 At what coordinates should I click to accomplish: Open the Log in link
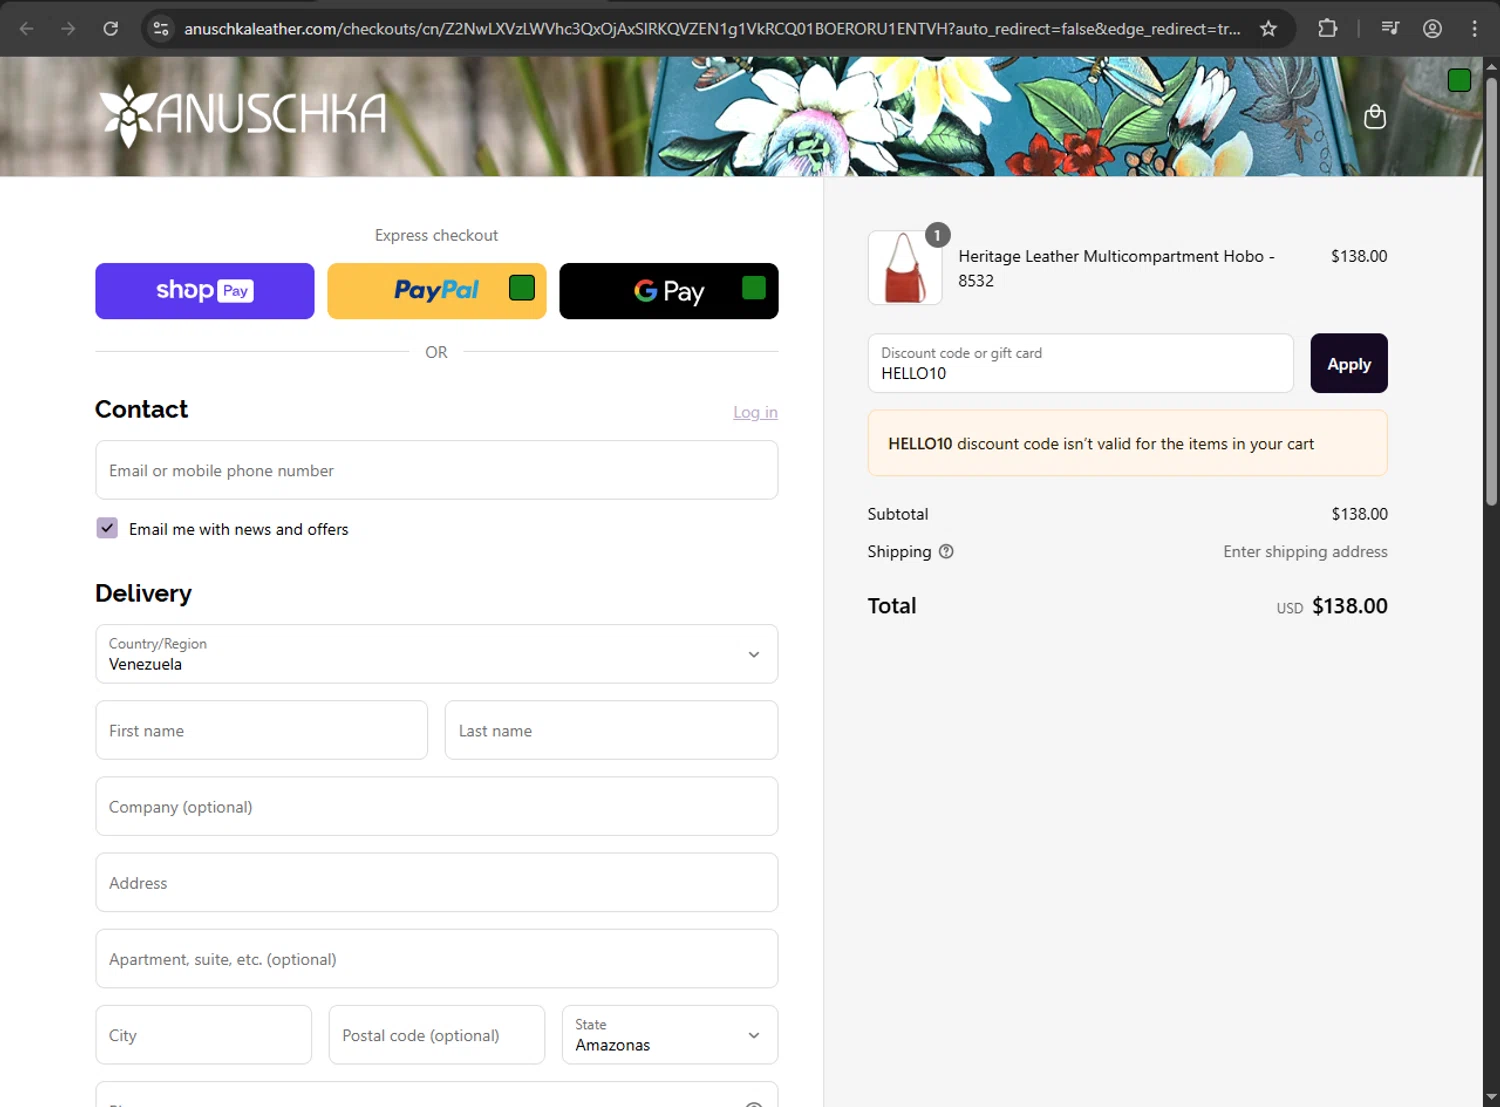[x=755, y=412]
